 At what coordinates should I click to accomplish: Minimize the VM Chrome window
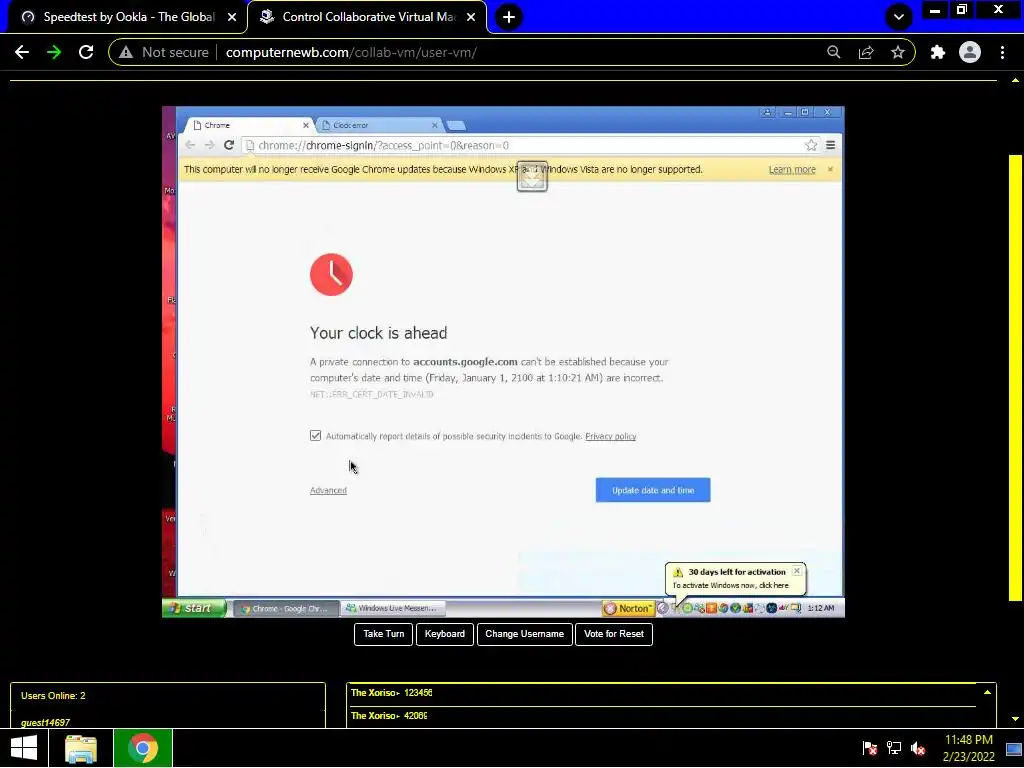[788, 112]
